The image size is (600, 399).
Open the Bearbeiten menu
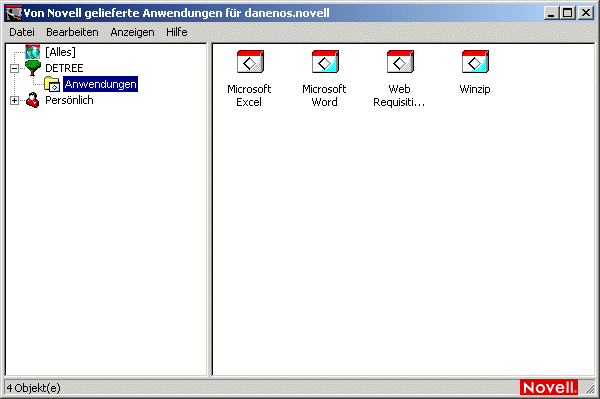click(x=72, y=32)
